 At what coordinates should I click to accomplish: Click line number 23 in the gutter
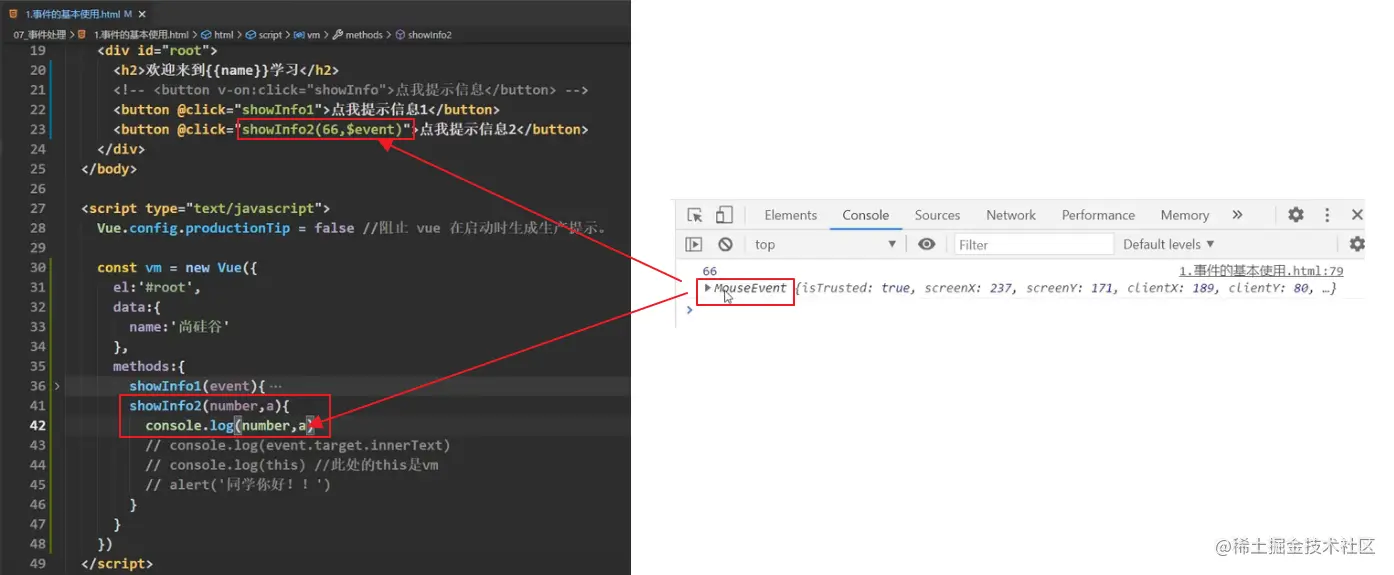pyautogui.click(x=37, y=129)
